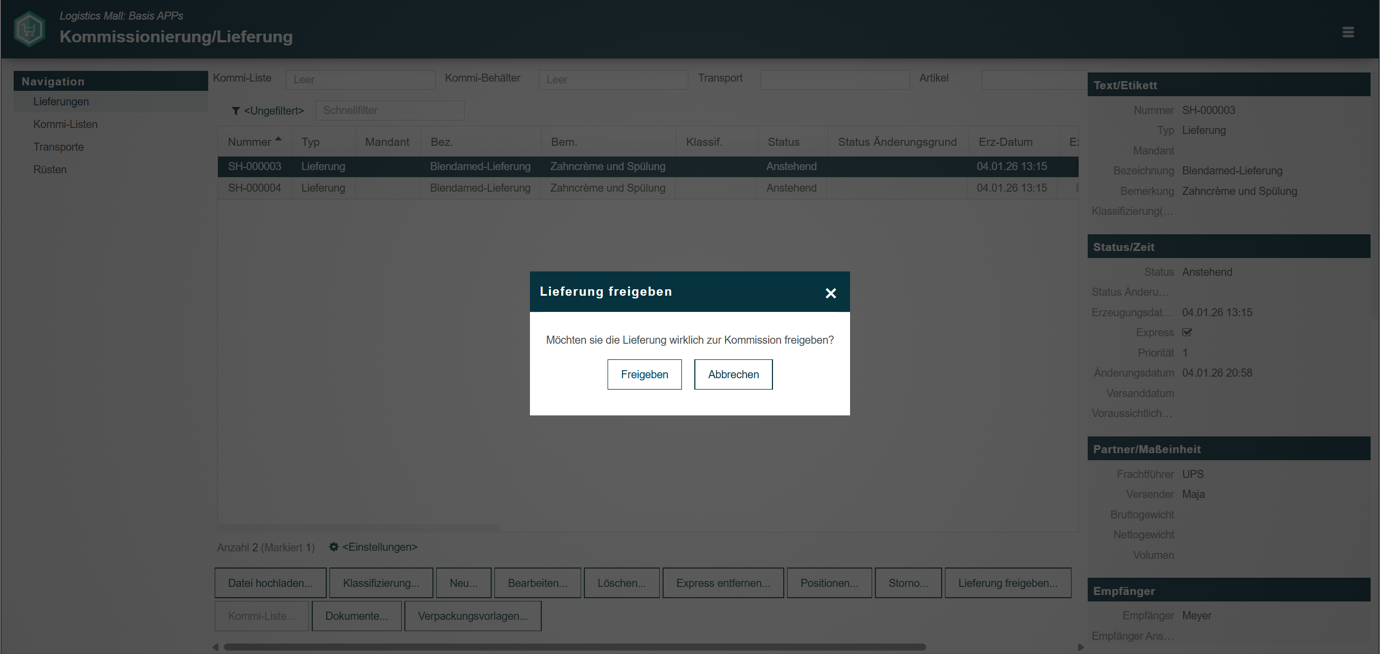Screen dimensions: 1380x654
Task: Click the Kommi-Liste filter field
Action: tap(361, 79)
